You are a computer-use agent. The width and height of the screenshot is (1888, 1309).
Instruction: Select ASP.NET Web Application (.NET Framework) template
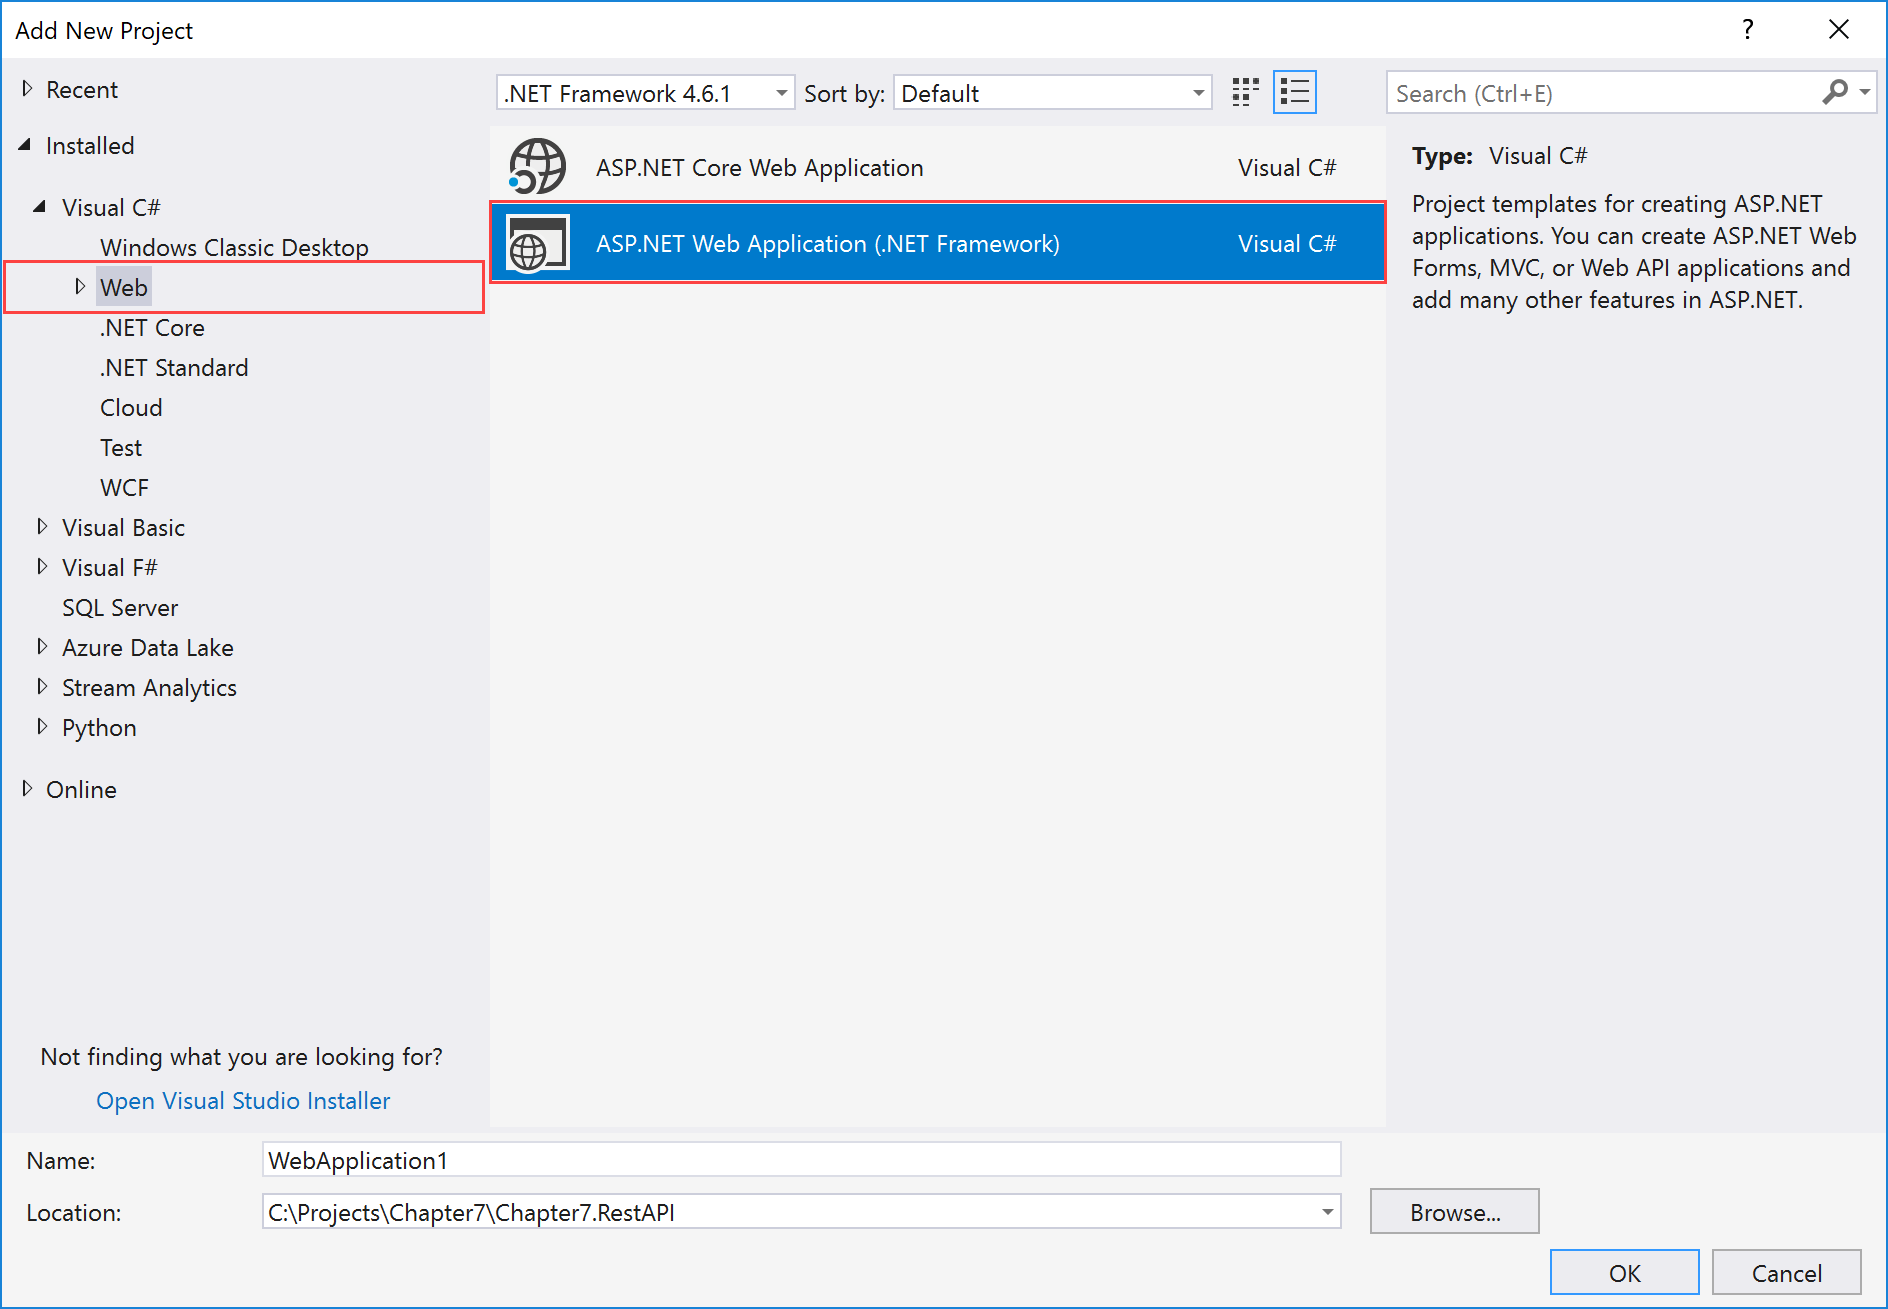[937, 243]
